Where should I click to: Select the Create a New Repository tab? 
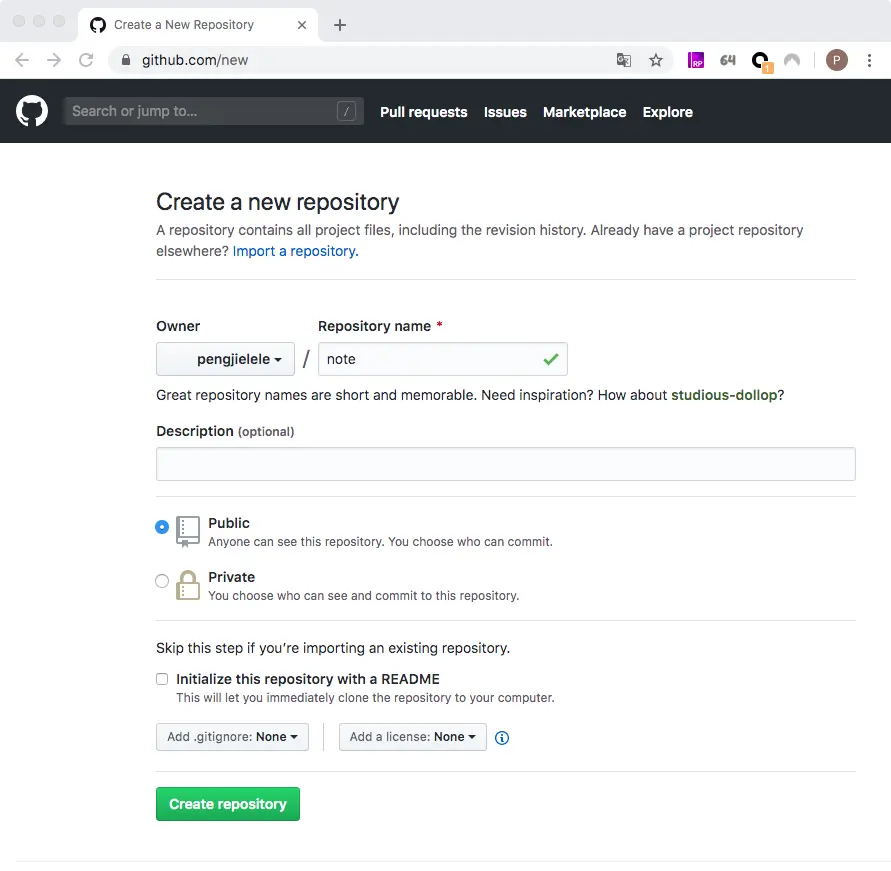[198, 25]
